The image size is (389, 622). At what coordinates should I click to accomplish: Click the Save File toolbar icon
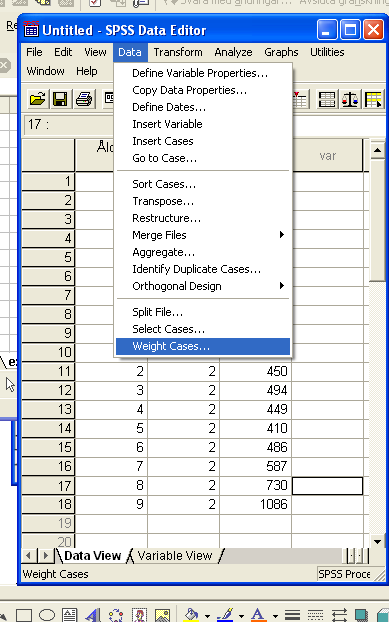60,99
